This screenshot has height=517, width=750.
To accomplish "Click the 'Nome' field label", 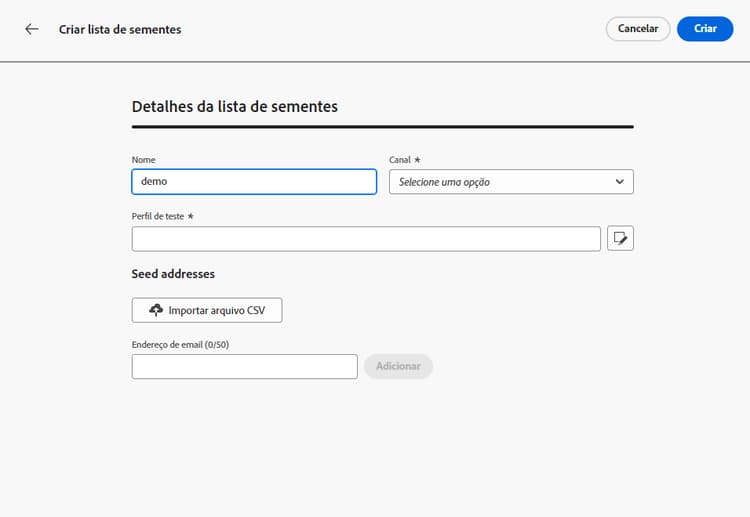I will (x=143, y=160).
